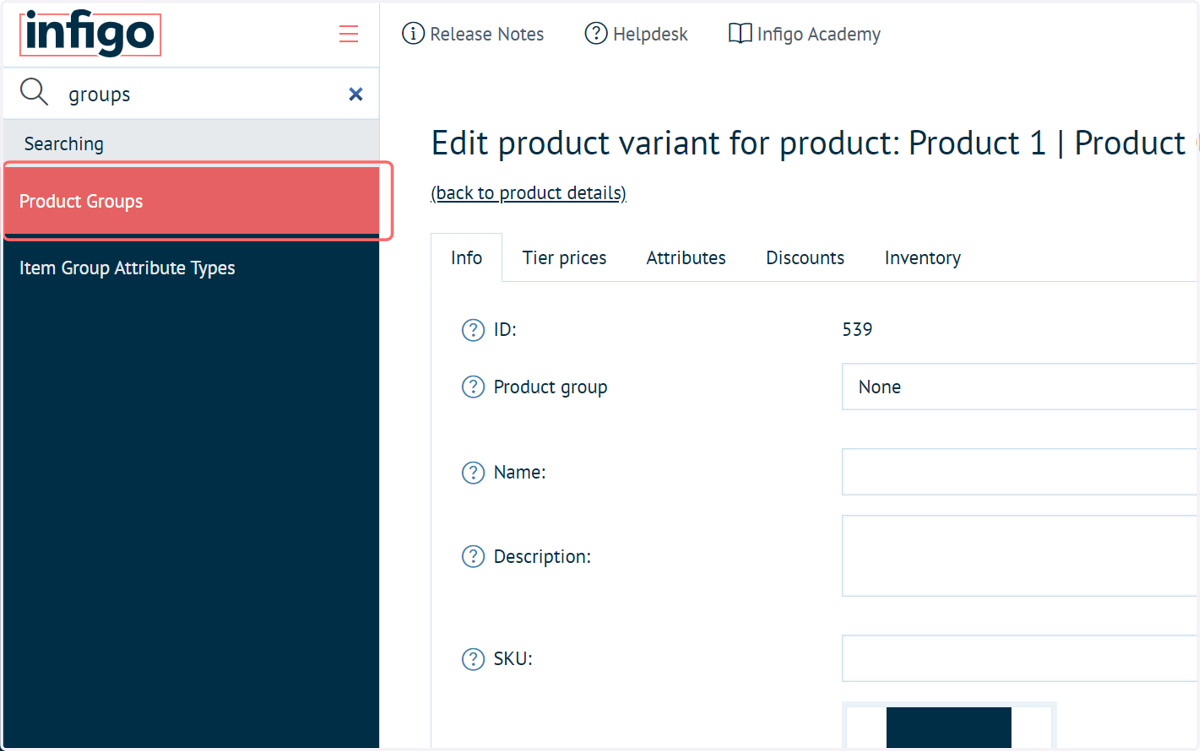Click the Helpdesk question mark icon
The height and width of the screenshot is (751, 1200).
[x=596, y=34]
